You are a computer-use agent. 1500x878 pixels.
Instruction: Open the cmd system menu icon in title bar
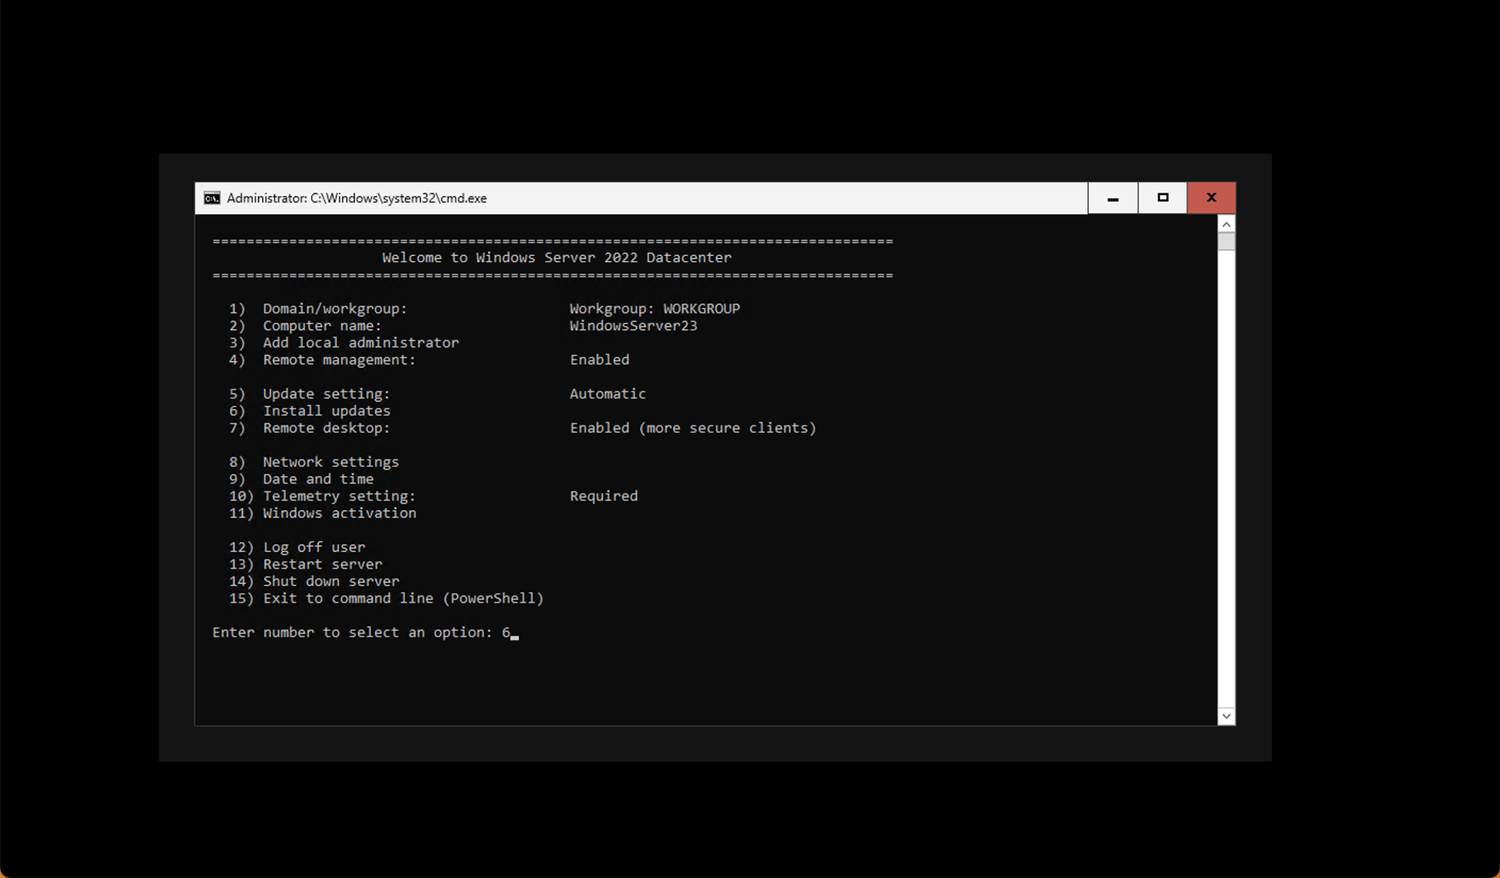coord(212,198)
